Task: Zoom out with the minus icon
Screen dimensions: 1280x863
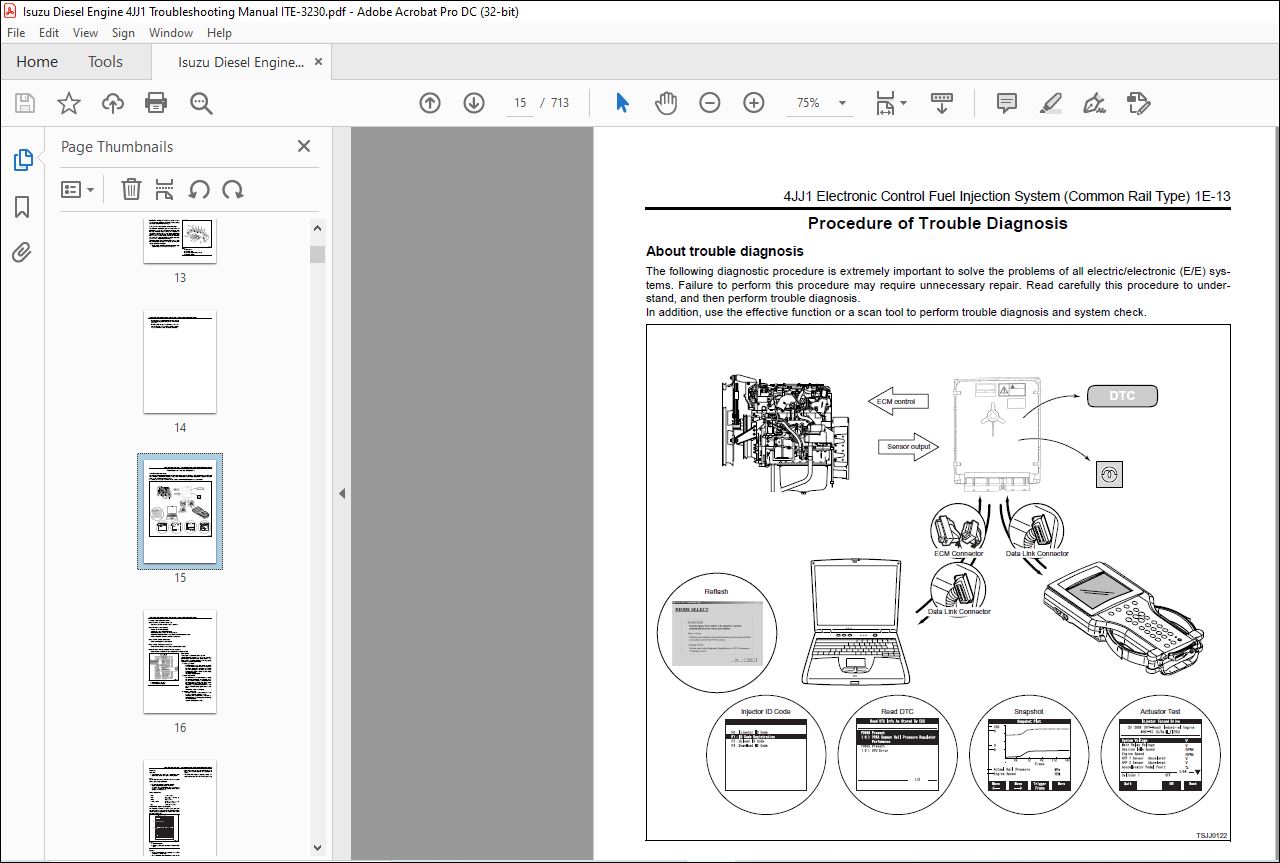Action: point(710,103)
